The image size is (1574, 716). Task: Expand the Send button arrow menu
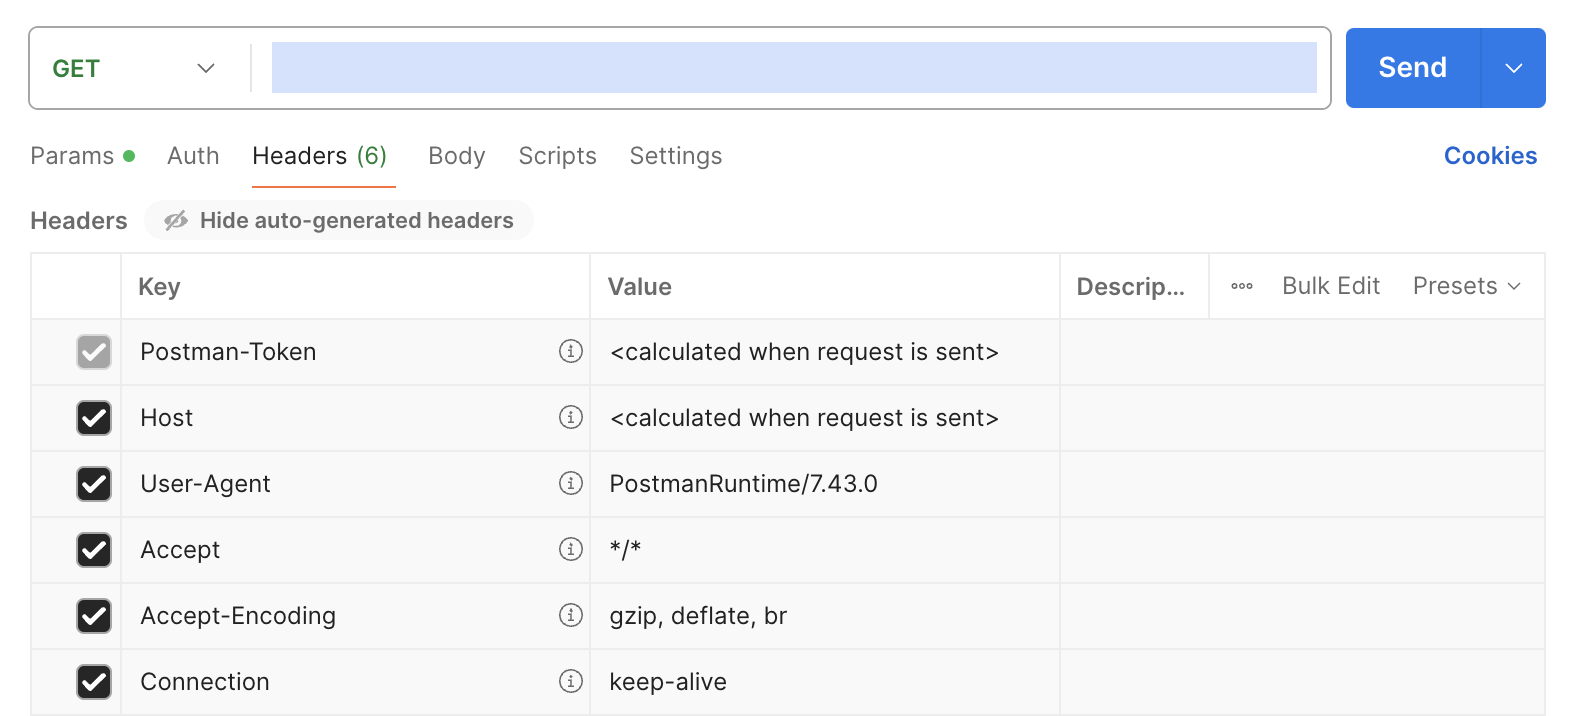click(x=1513, y=68)
